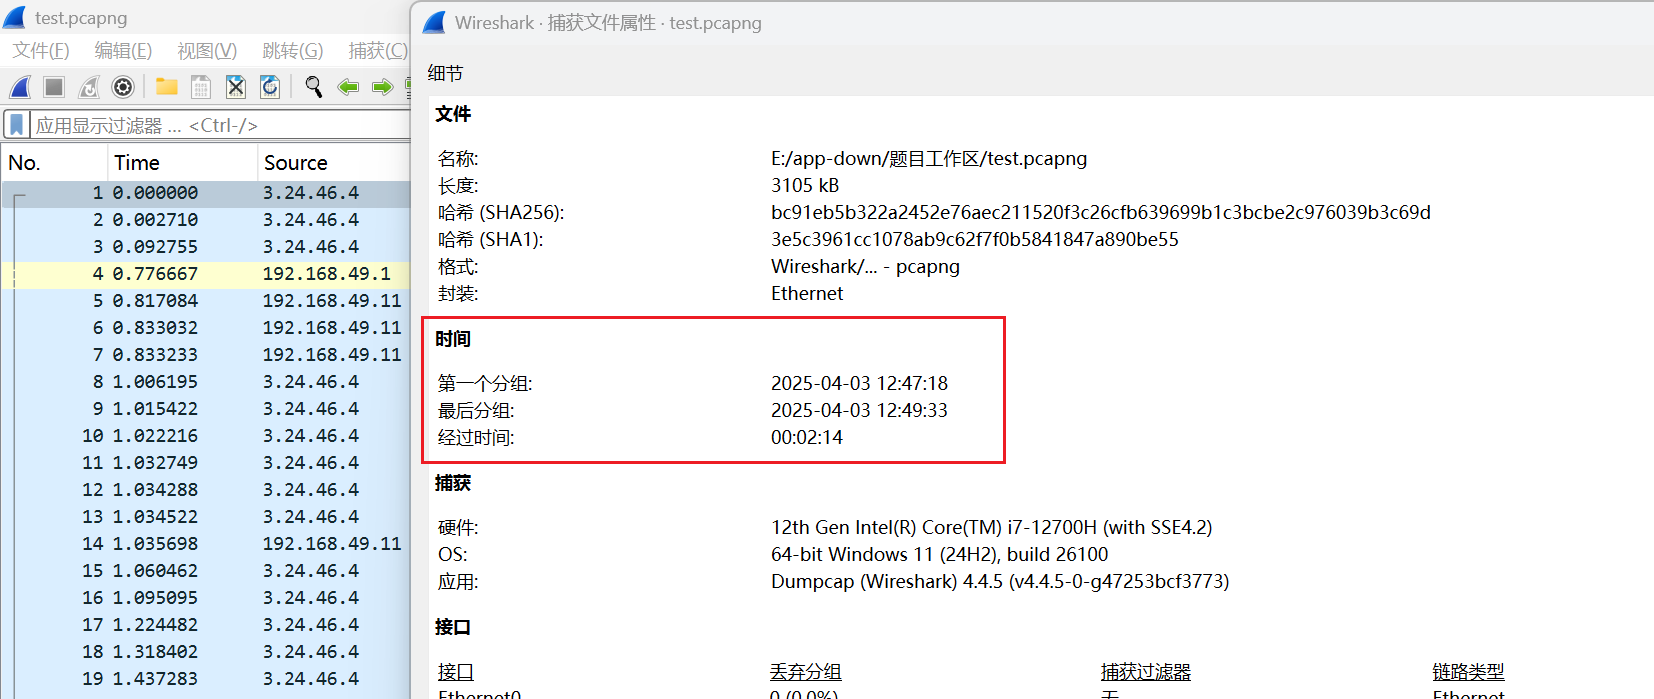The width and height of the screenshot is (1654, 699).
Task: Restart the current capture
Action: (89, 87)
